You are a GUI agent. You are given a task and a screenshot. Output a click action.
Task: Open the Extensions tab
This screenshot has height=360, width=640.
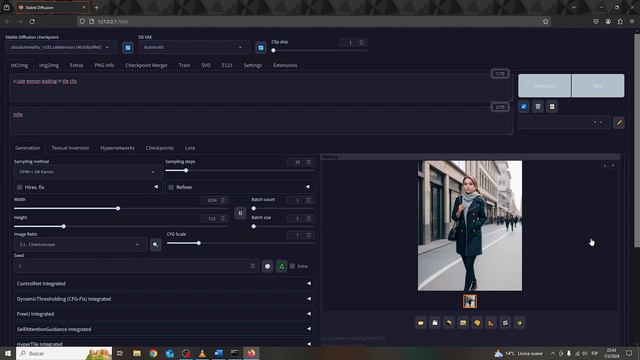285,65
